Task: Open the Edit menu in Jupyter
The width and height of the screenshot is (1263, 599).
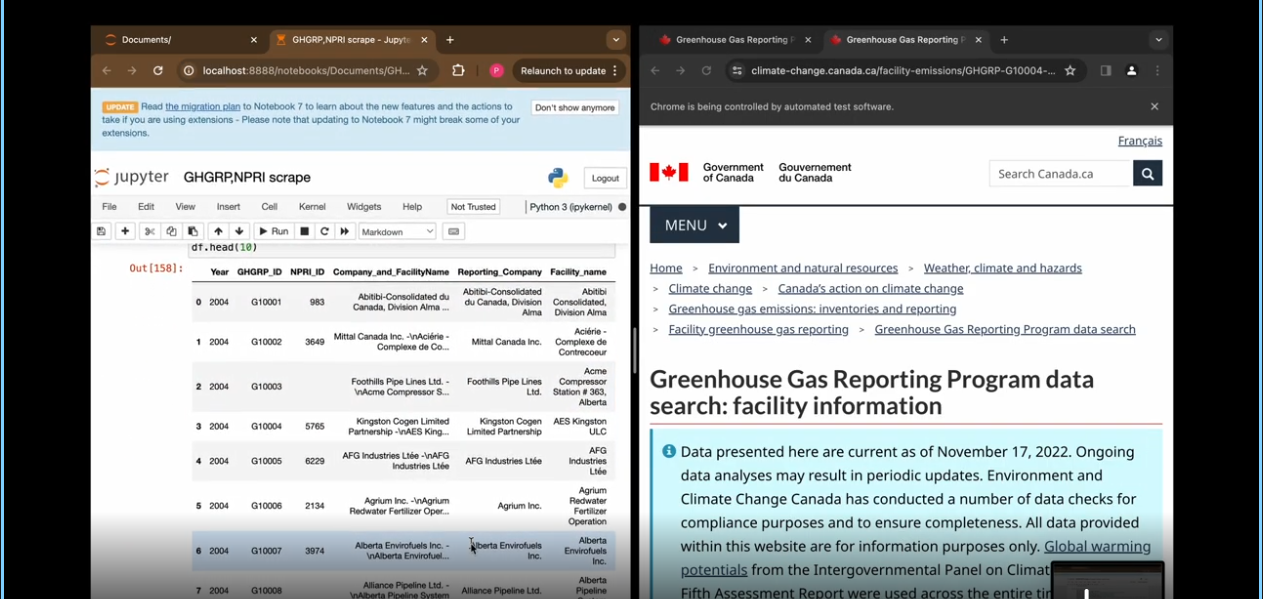Action: coord(146,207)
